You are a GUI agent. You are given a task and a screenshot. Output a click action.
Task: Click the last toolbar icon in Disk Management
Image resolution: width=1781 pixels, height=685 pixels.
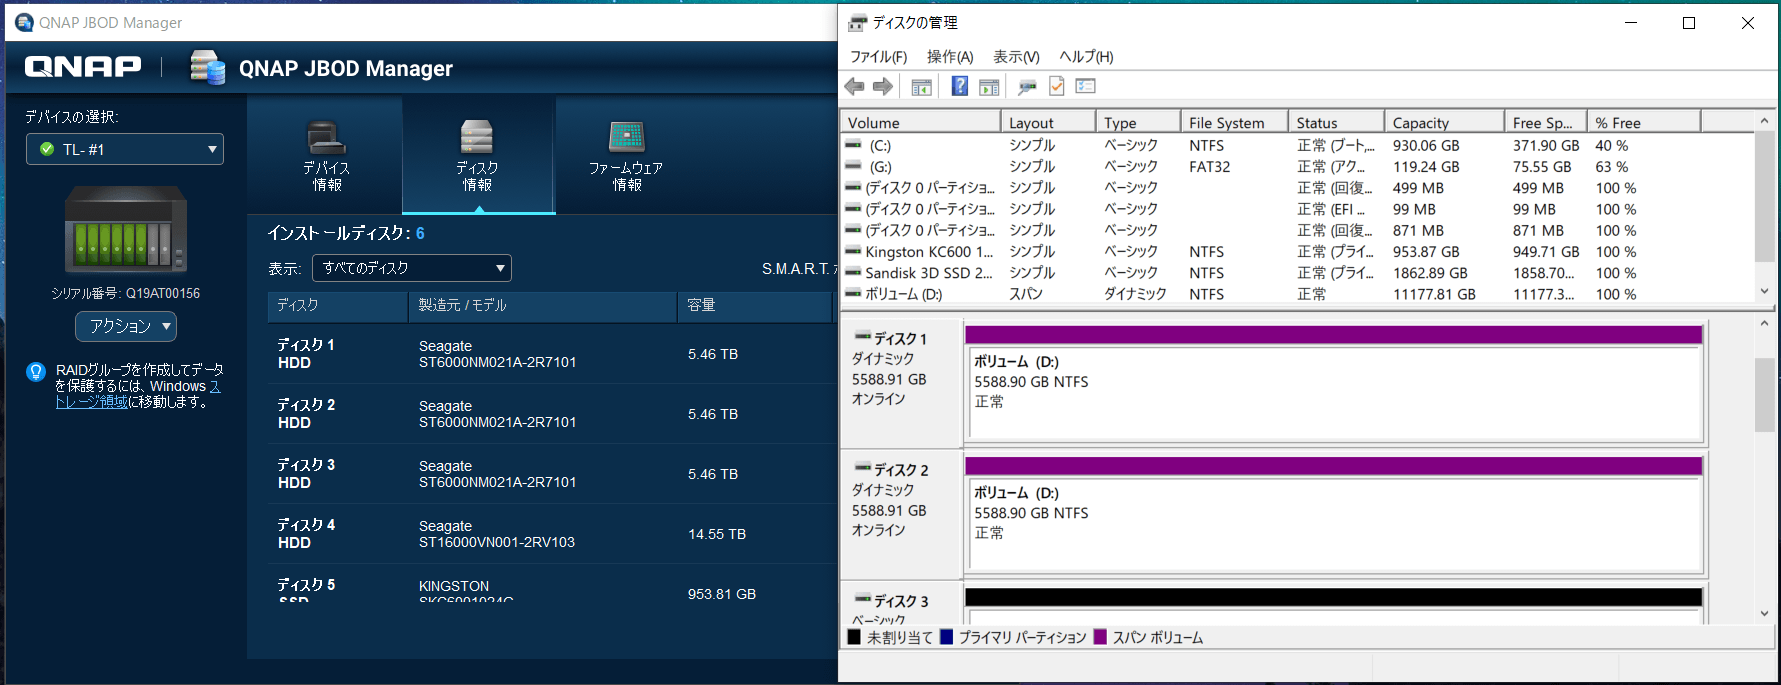[1086, 87]
